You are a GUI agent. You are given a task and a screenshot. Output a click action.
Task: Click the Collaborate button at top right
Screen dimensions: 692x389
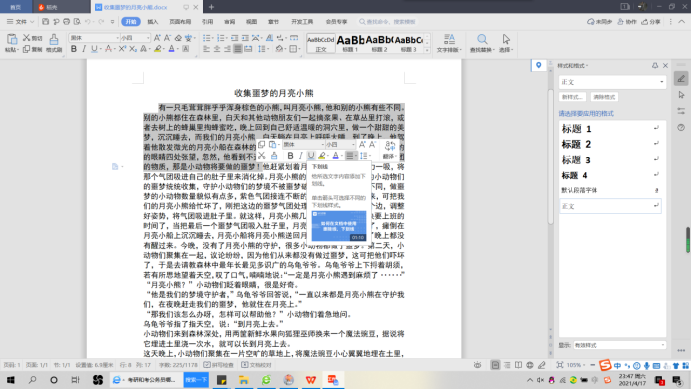tap(627, 22)
